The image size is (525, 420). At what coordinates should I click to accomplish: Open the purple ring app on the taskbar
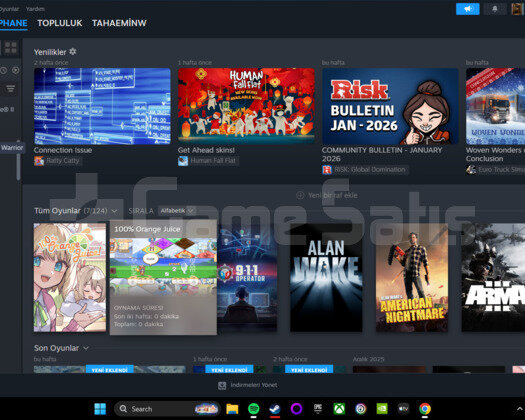(x=296, y=409)
